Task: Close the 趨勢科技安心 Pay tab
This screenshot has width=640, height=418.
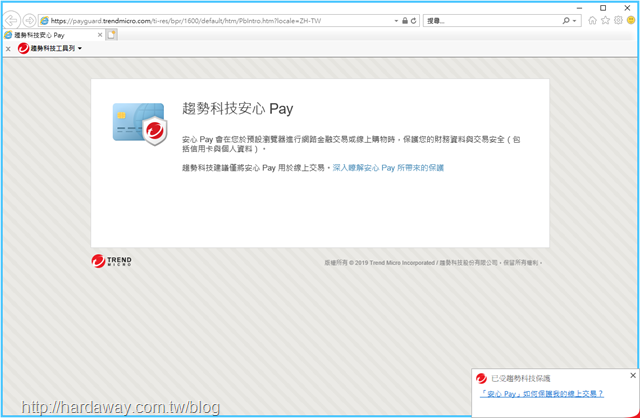Action: [x=100, y=35]
